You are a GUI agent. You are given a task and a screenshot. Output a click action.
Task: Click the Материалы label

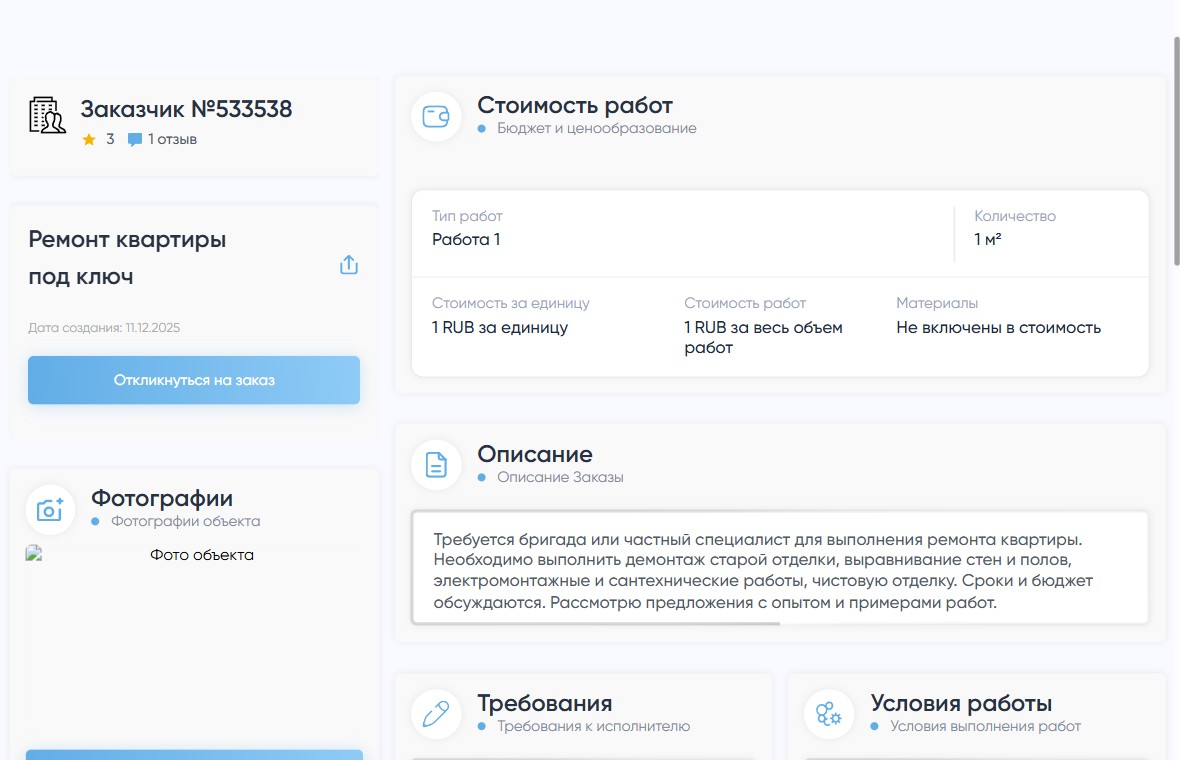point(937,303)
